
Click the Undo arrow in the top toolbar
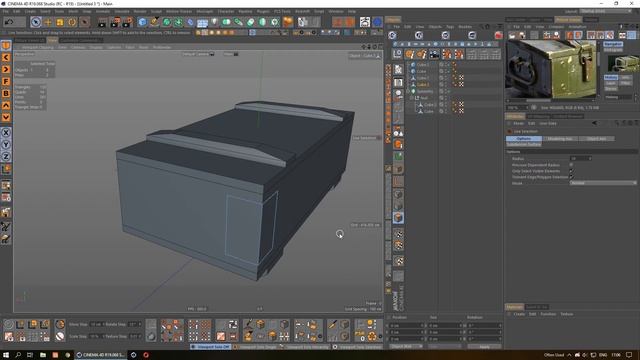[x=9, y=22]
